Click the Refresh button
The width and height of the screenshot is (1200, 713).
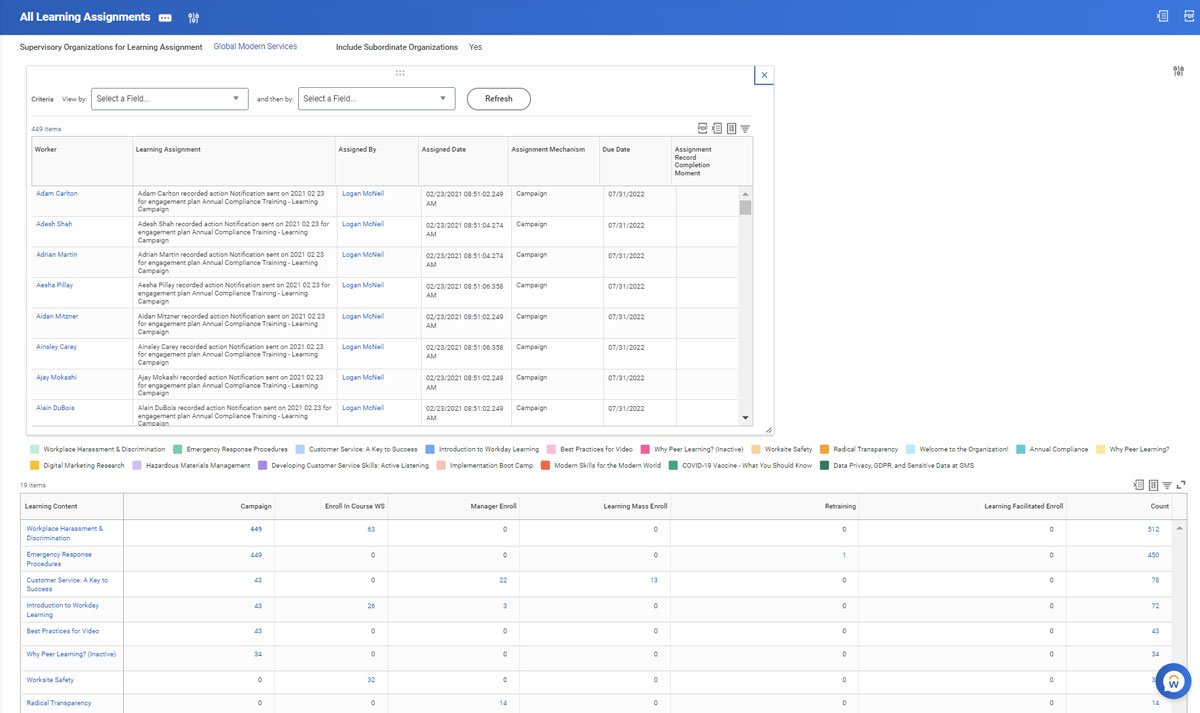tap(498, 99)
